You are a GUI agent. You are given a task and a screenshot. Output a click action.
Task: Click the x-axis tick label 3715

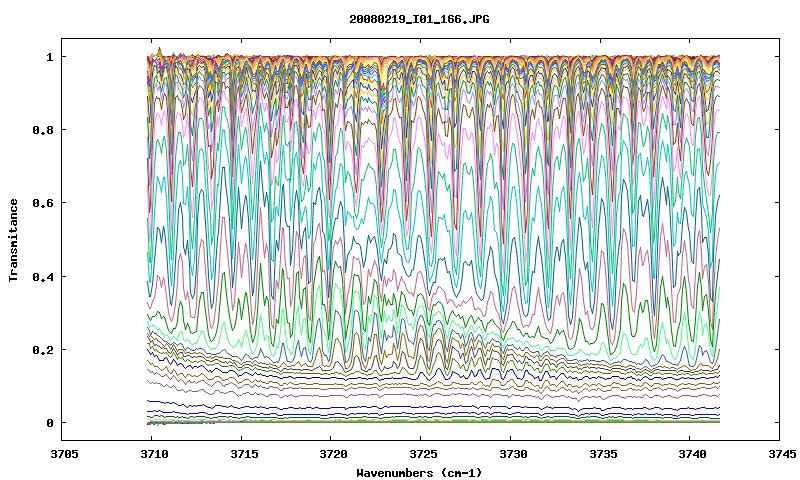(244, 453)
